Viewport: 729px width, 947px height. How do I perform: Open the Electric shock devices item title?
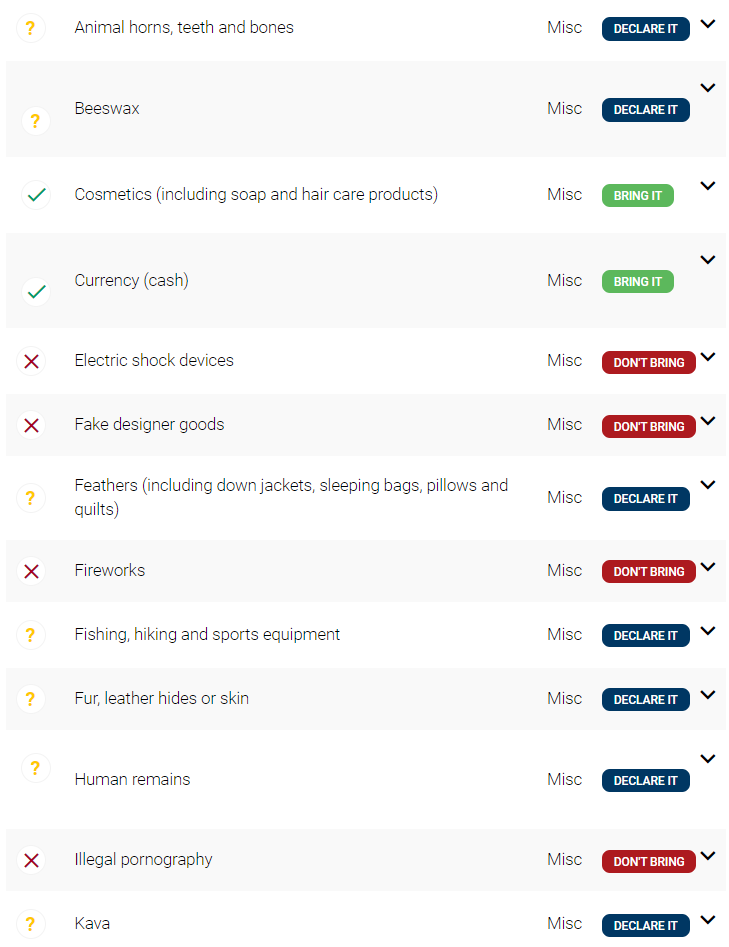(x=154, y=361)
